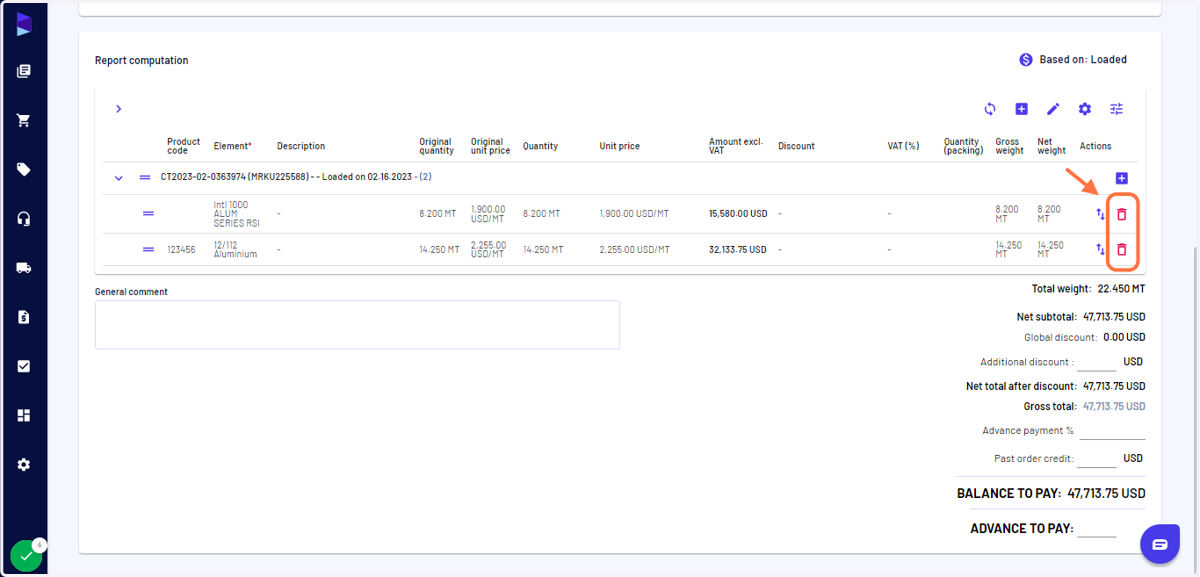1200x577 pixels.
Task: Open the headset support sidebar icon
Action: click(x=24, y=219)
